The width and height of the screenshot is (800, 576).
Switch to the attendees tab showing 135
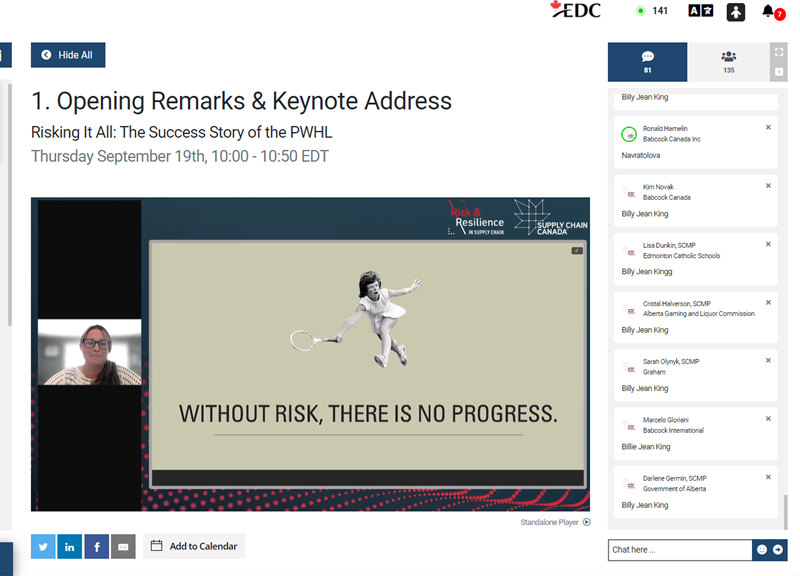(729, 62)
